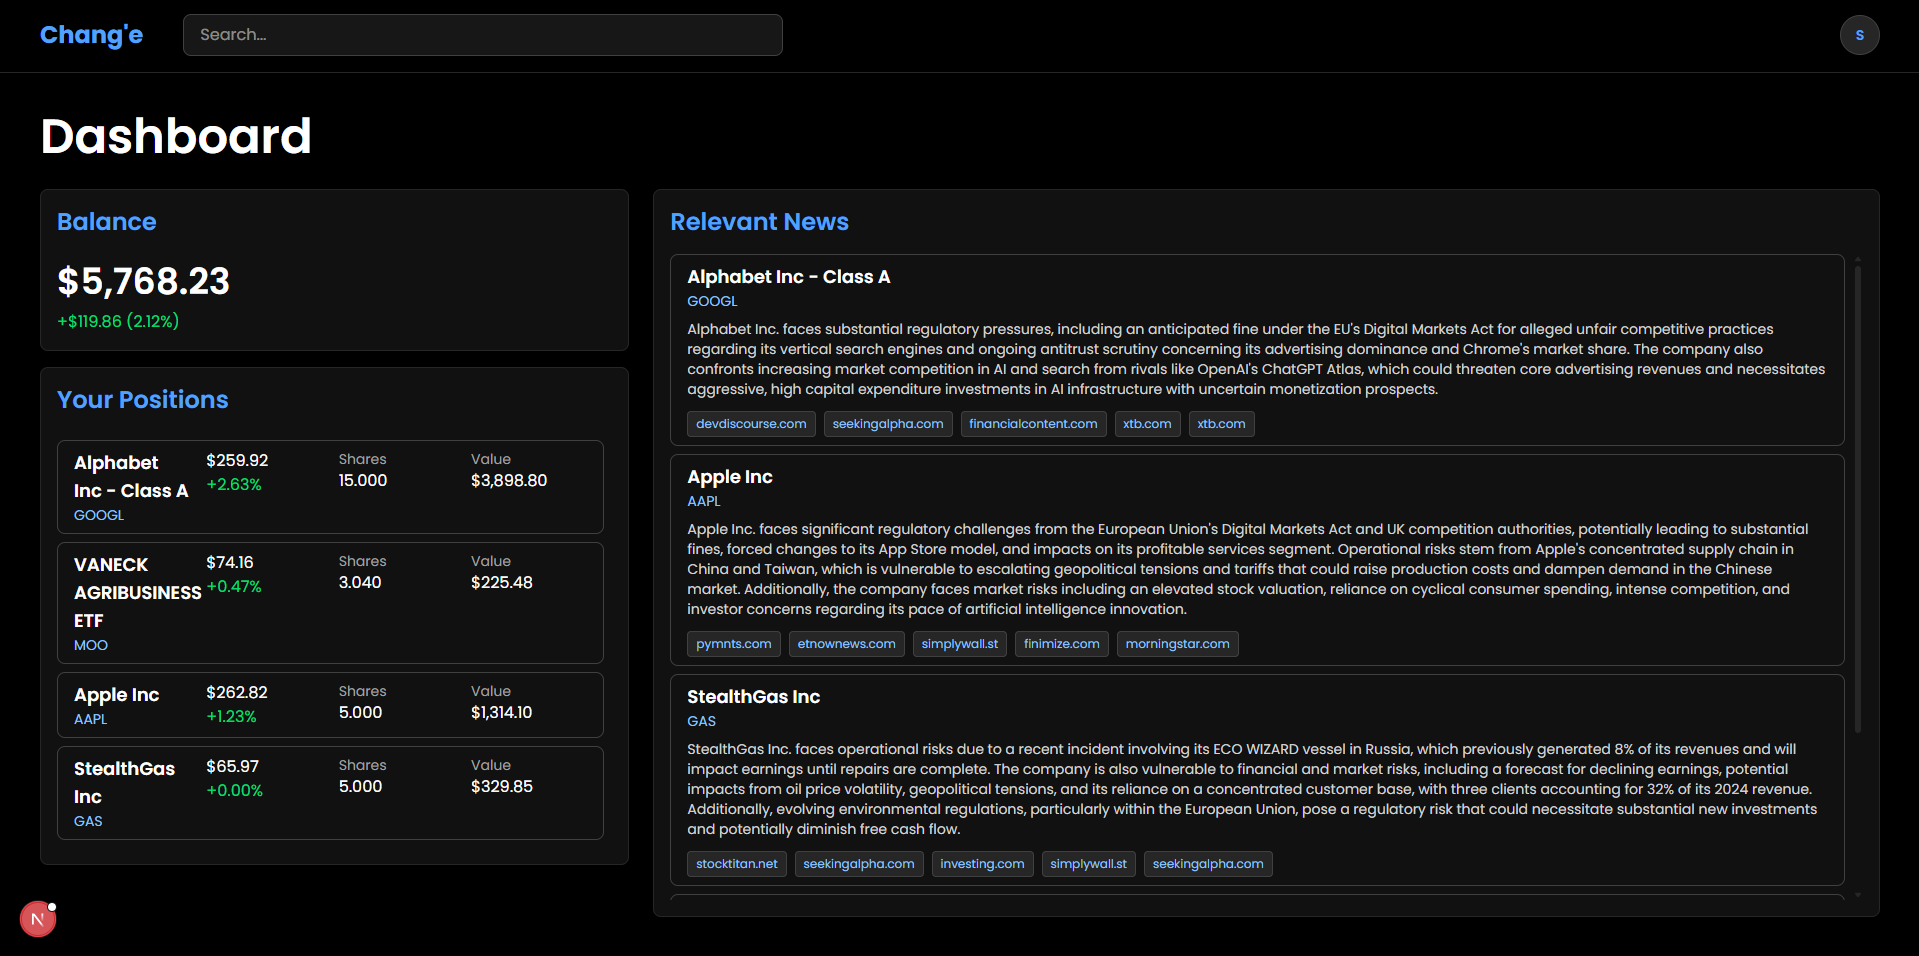1919x956 pixels.
Task: Click the pymnts.com source tag
Action: coord(733,644)
